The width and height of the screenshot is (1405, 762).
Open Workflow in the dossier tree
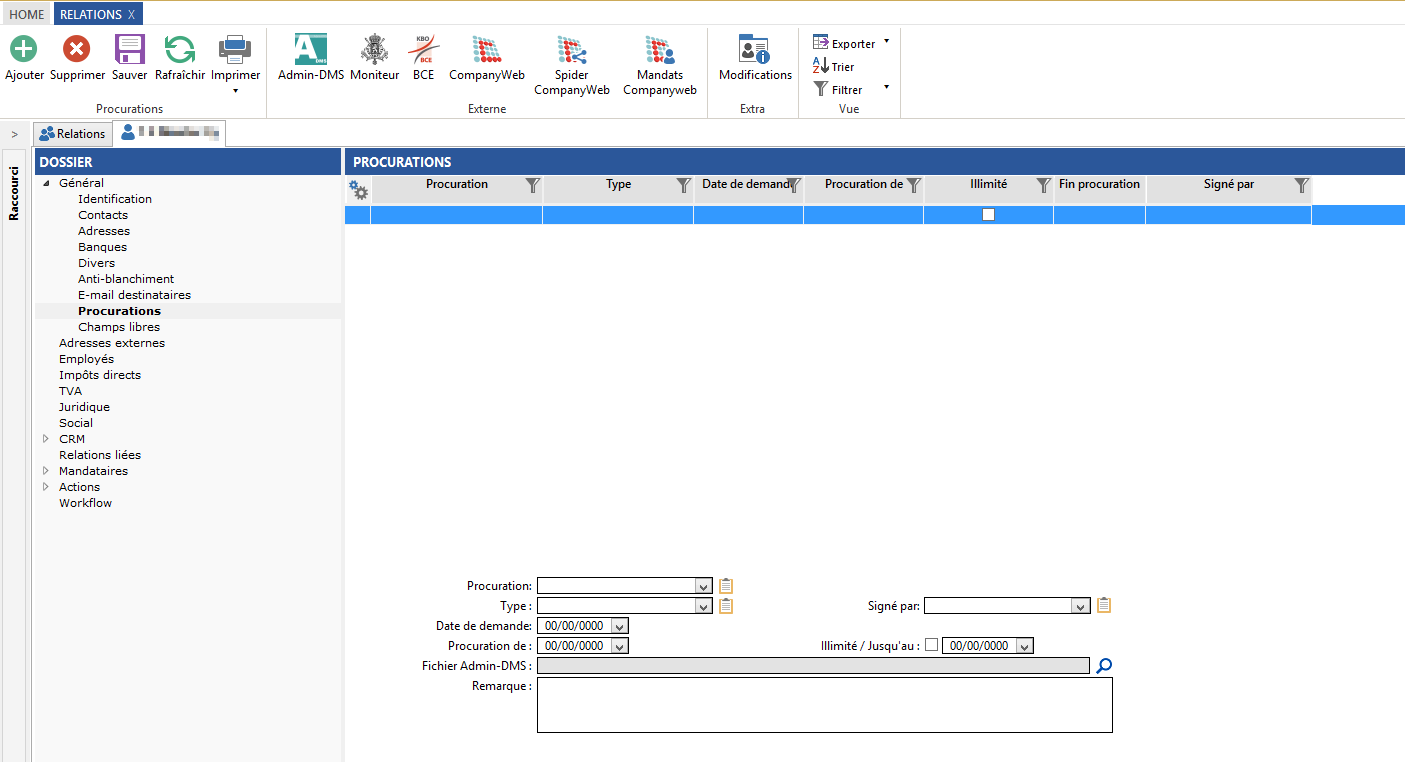coord(85,503)
